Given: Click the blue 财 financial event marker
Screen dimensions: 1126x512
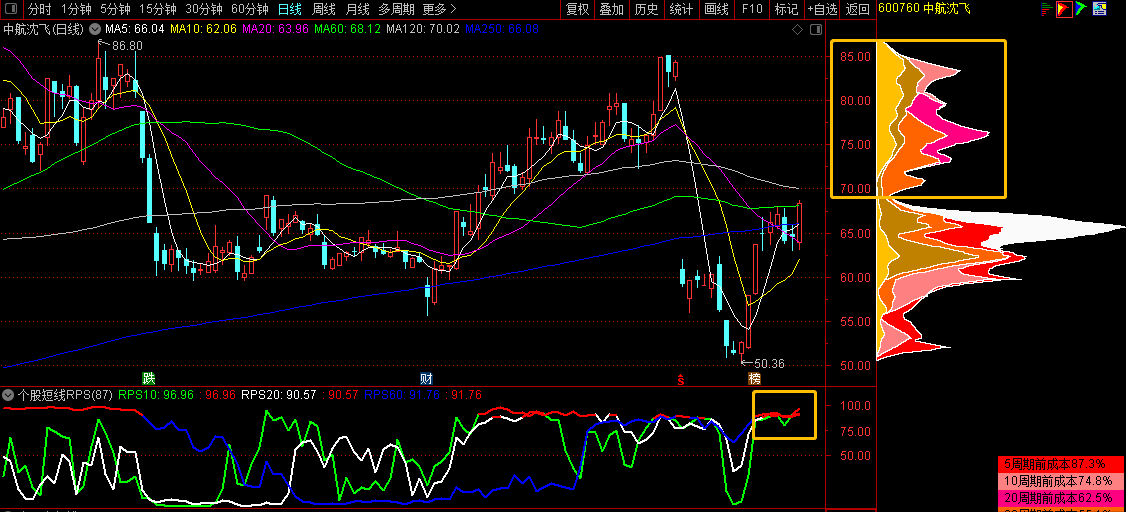Looking at the screenshot, I should (x=426, y=378).
